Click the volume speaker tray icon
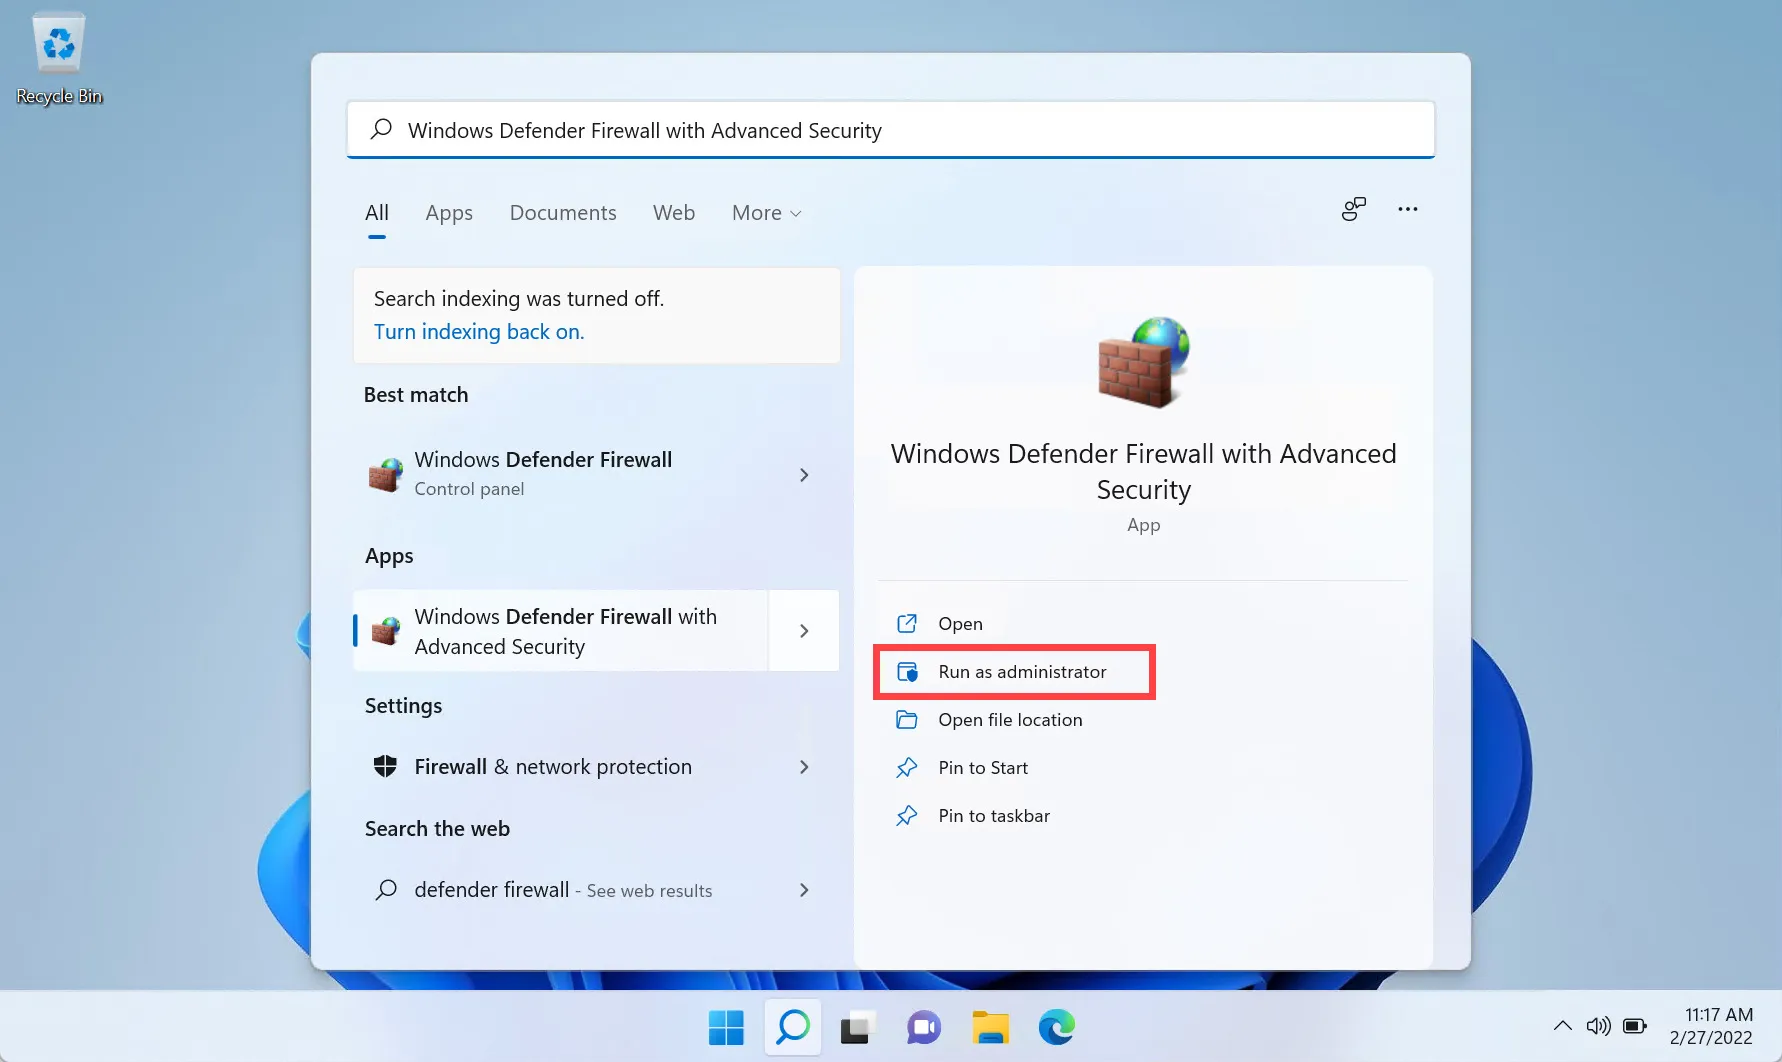 point(1599,1026)
